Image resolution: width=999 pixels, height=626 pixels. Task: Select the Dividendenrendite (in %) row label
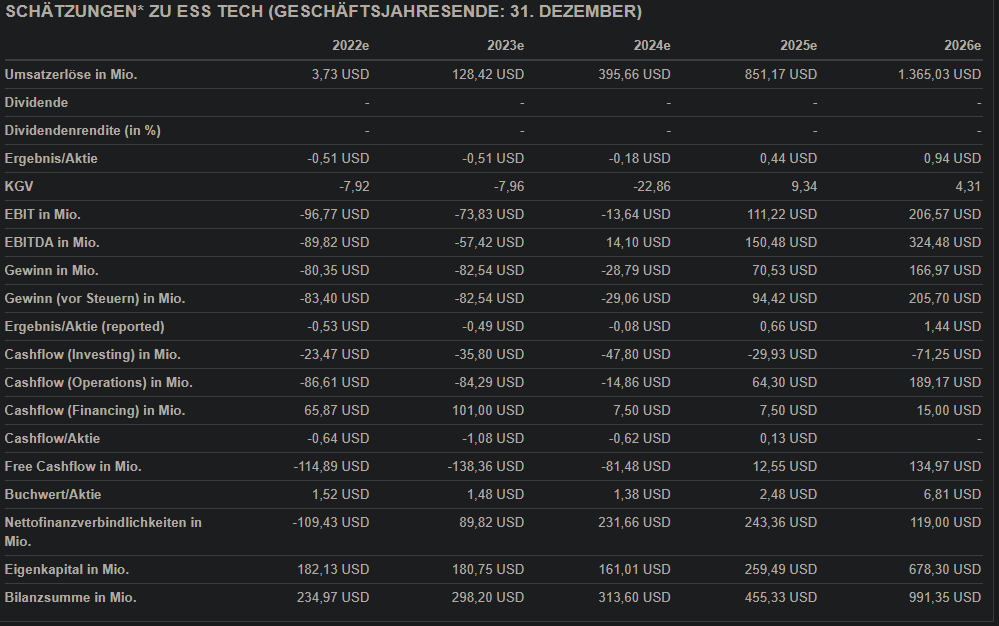click(83, 130)
